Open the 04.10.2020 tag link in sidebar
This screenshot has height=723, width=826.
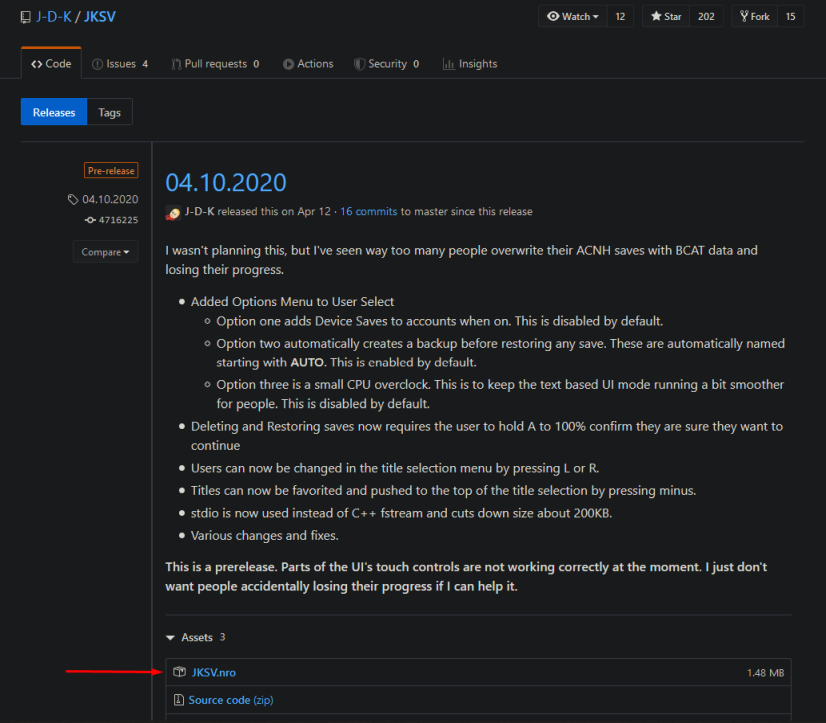coord(110,199)
